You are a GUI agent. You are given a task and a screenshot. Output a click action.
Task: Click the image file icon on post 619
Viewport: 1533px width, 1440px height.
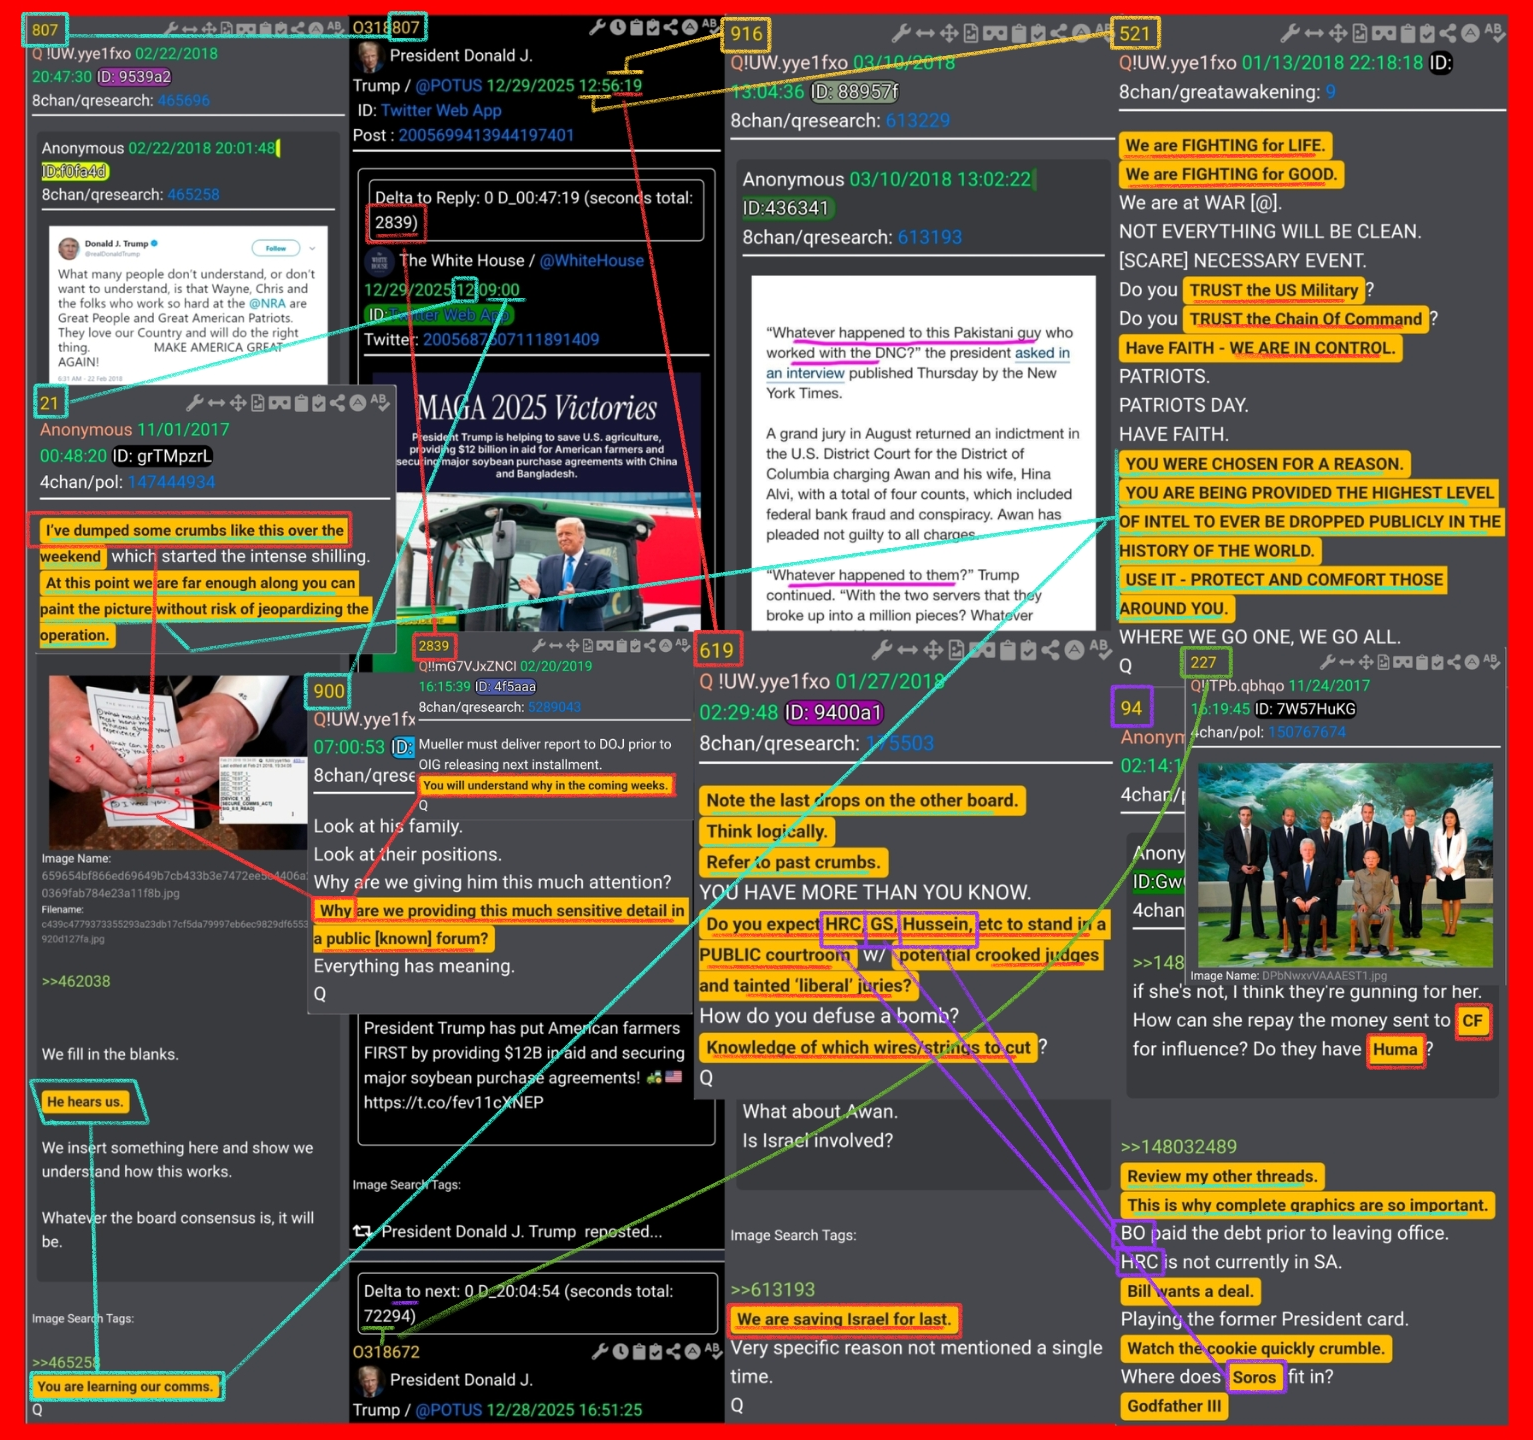pyautogui.click(x=957, y=650)
